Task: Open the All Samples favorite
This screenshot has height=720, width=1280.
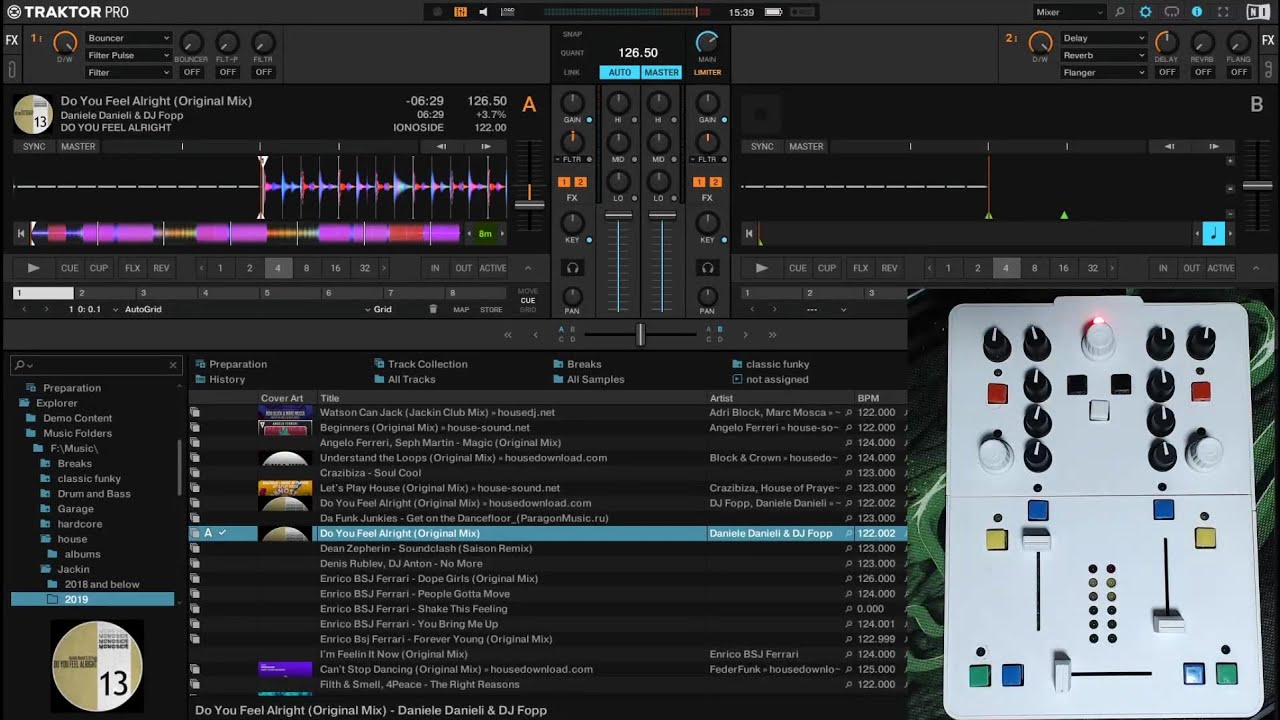Action: point(589,379)
